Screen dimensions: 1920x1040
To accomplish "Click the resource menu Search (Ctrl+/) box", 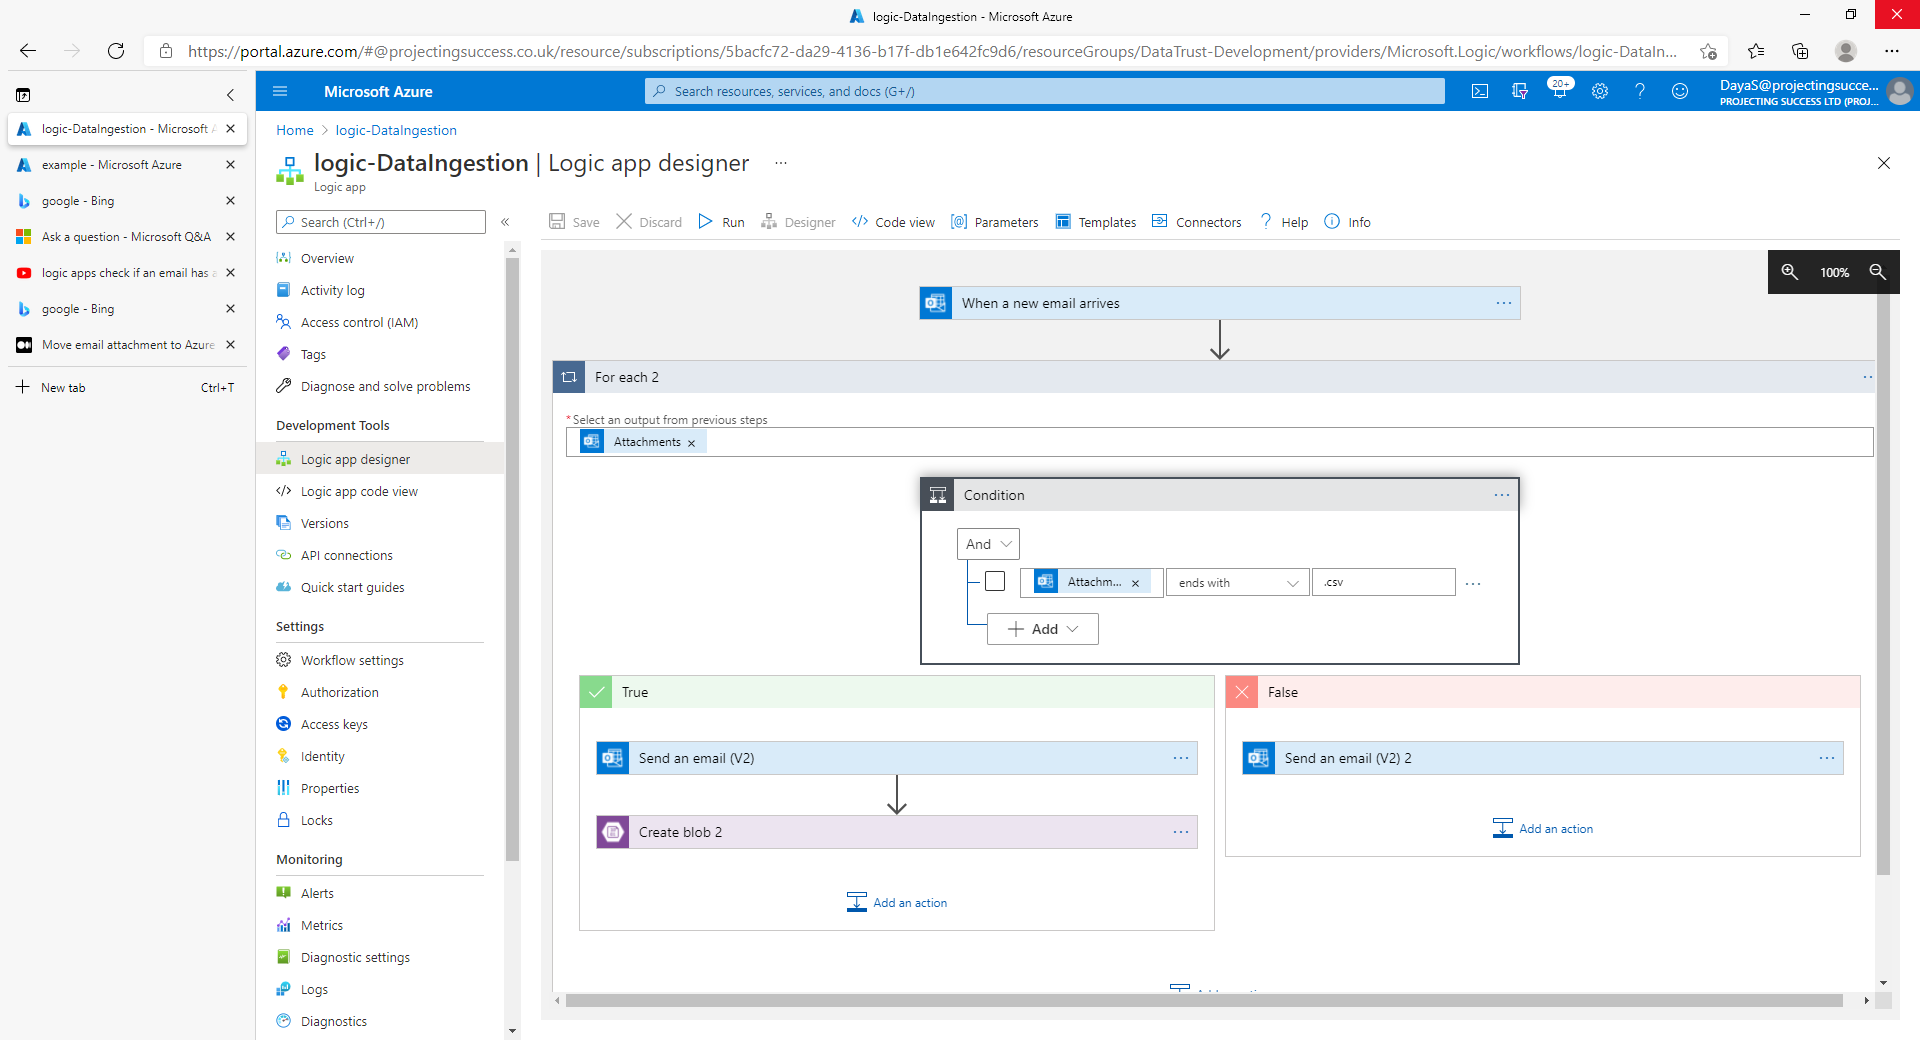I will click(x=381, y=222).
